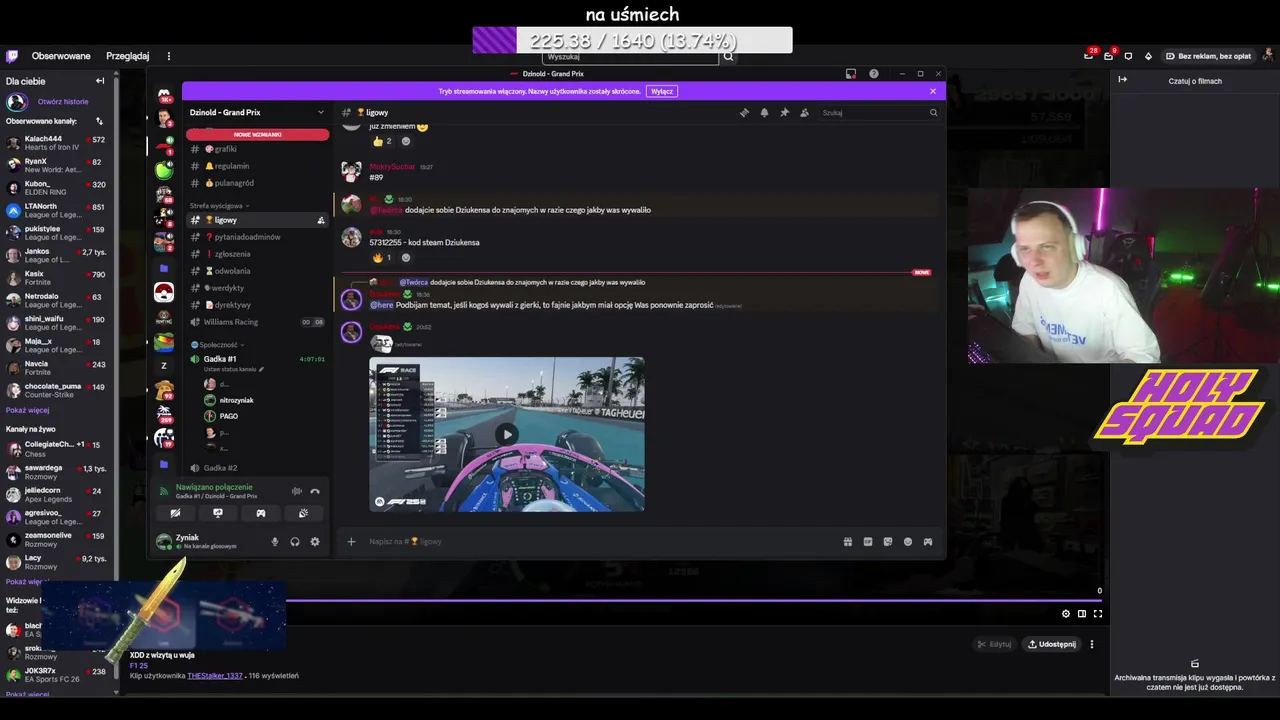
Task: Open pytaniadoadminów channel
Action: click(257, 237)
